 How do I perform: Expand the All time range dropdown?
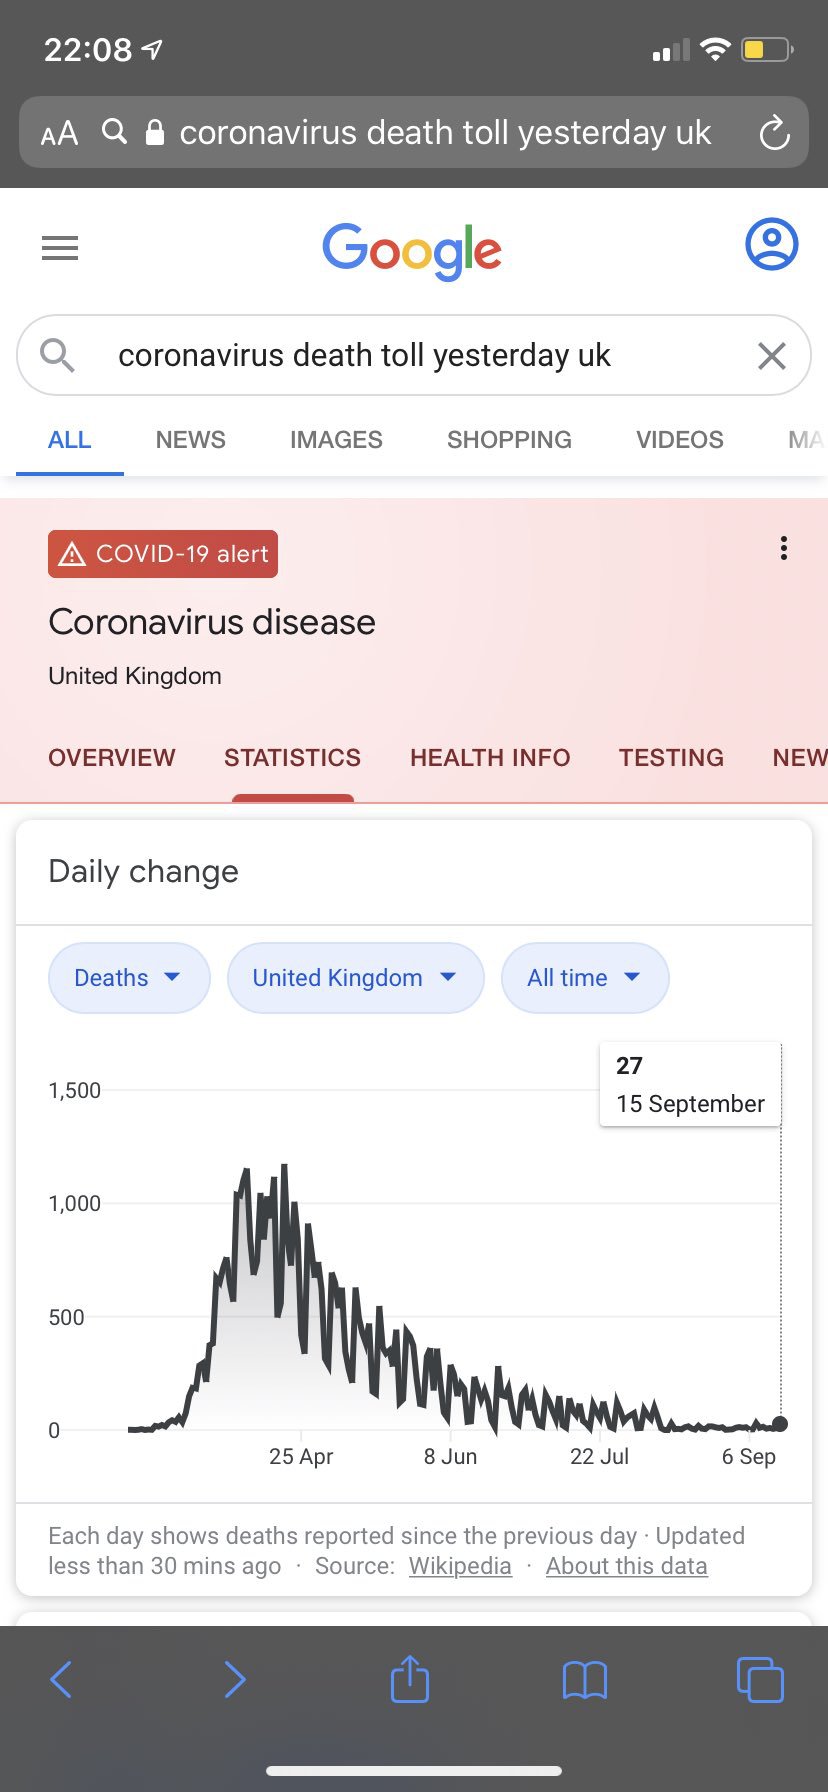pos(584,977)
